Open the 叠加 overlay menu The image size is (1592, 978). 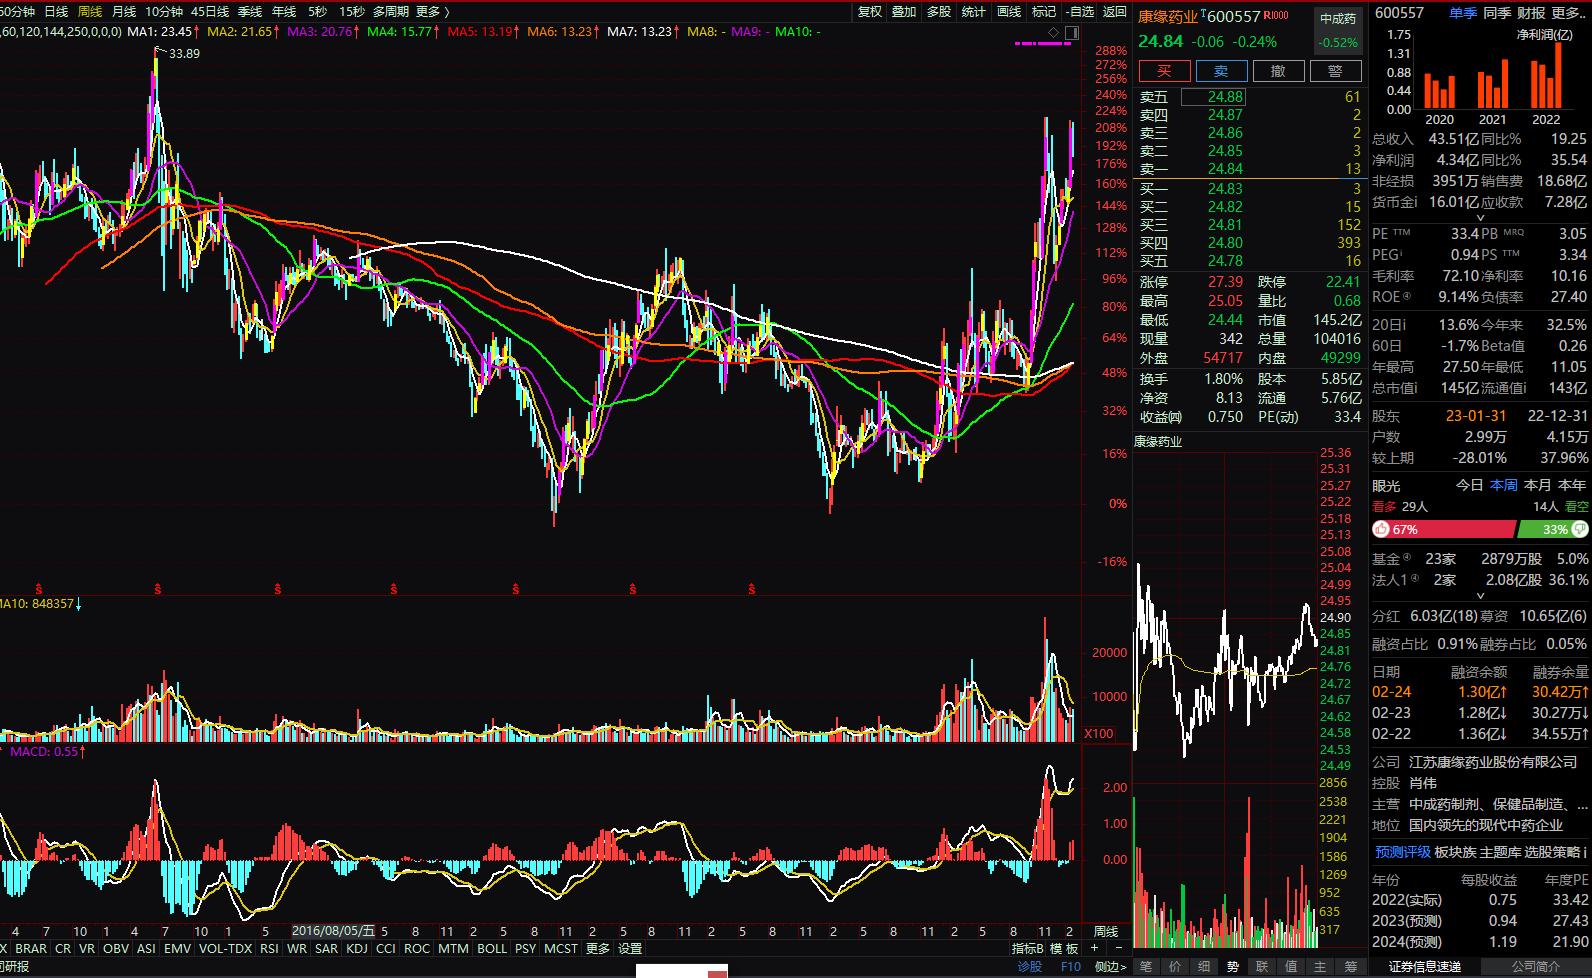tap(904, 12)
